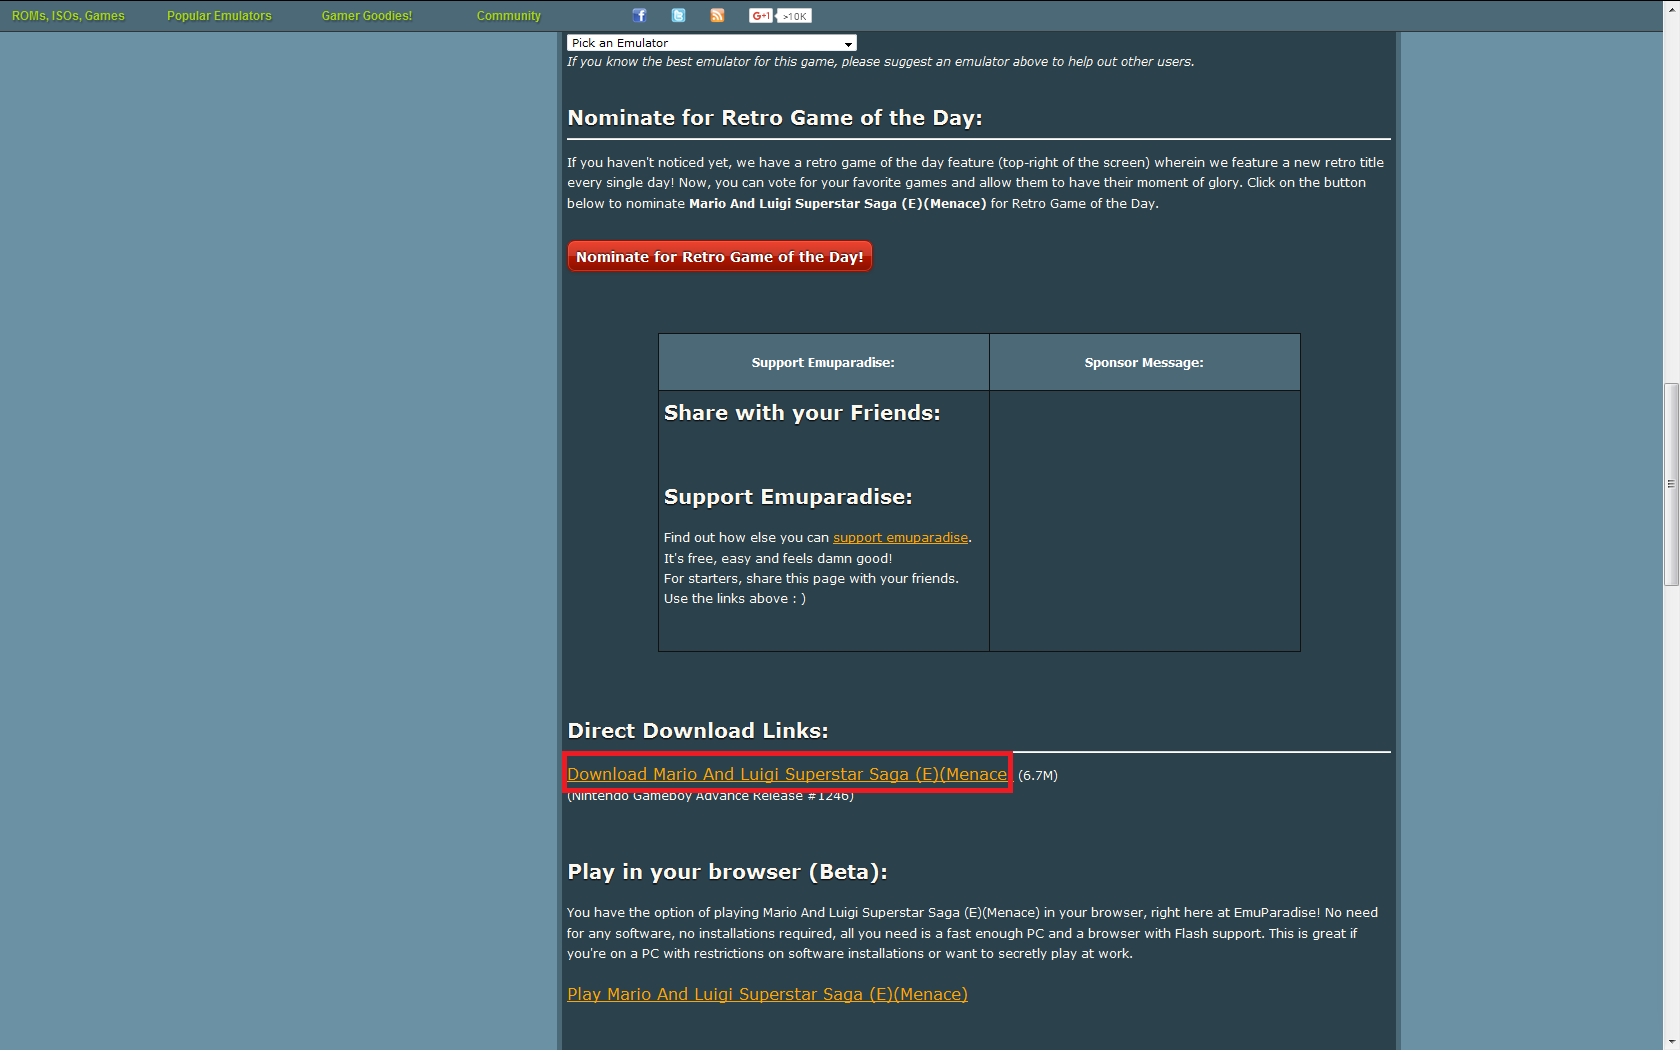Viewport: 1680px width, 1050px height.
Task: Click the (6.7M) file size text
Action: [1038, 775]
